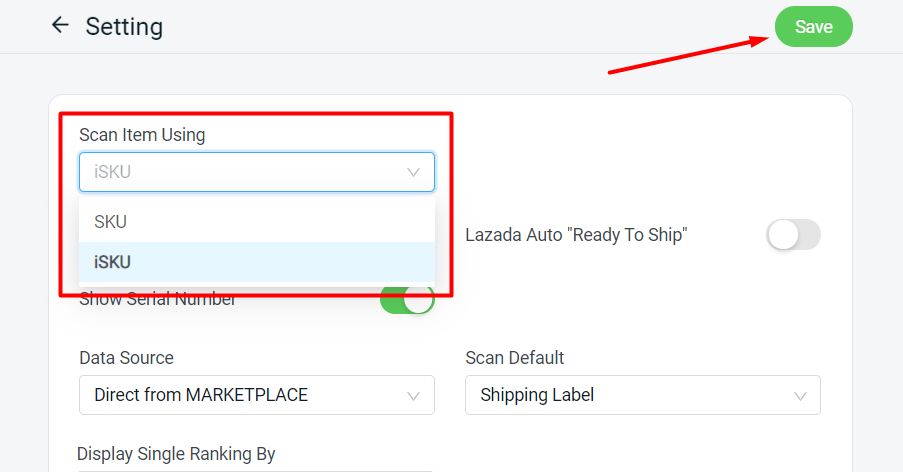
Task: Open dropdown showing Shipping Label
Action: point(628,395)
